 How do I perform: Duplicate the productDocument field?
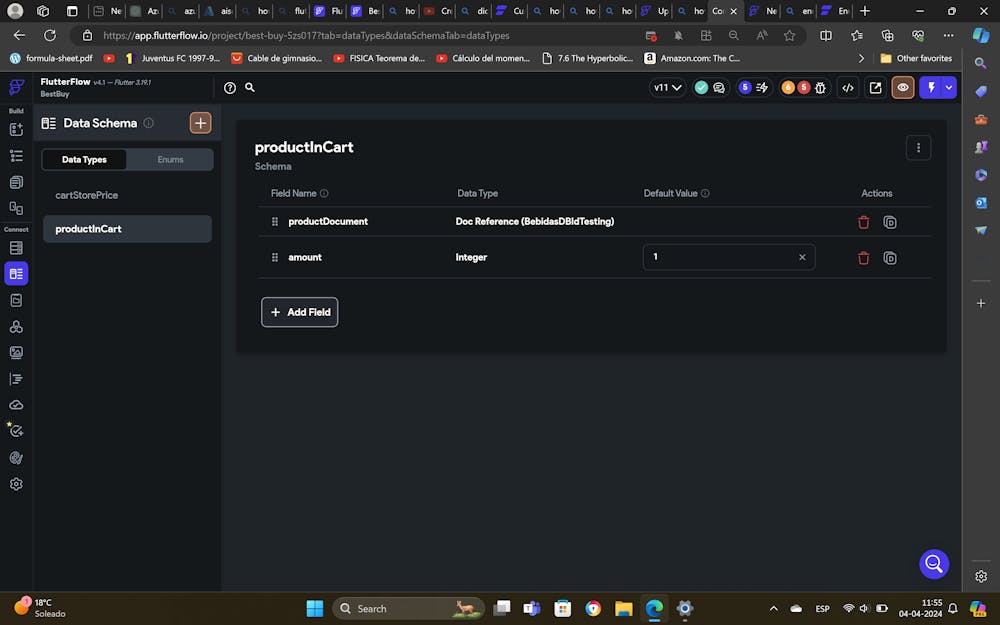890,222
